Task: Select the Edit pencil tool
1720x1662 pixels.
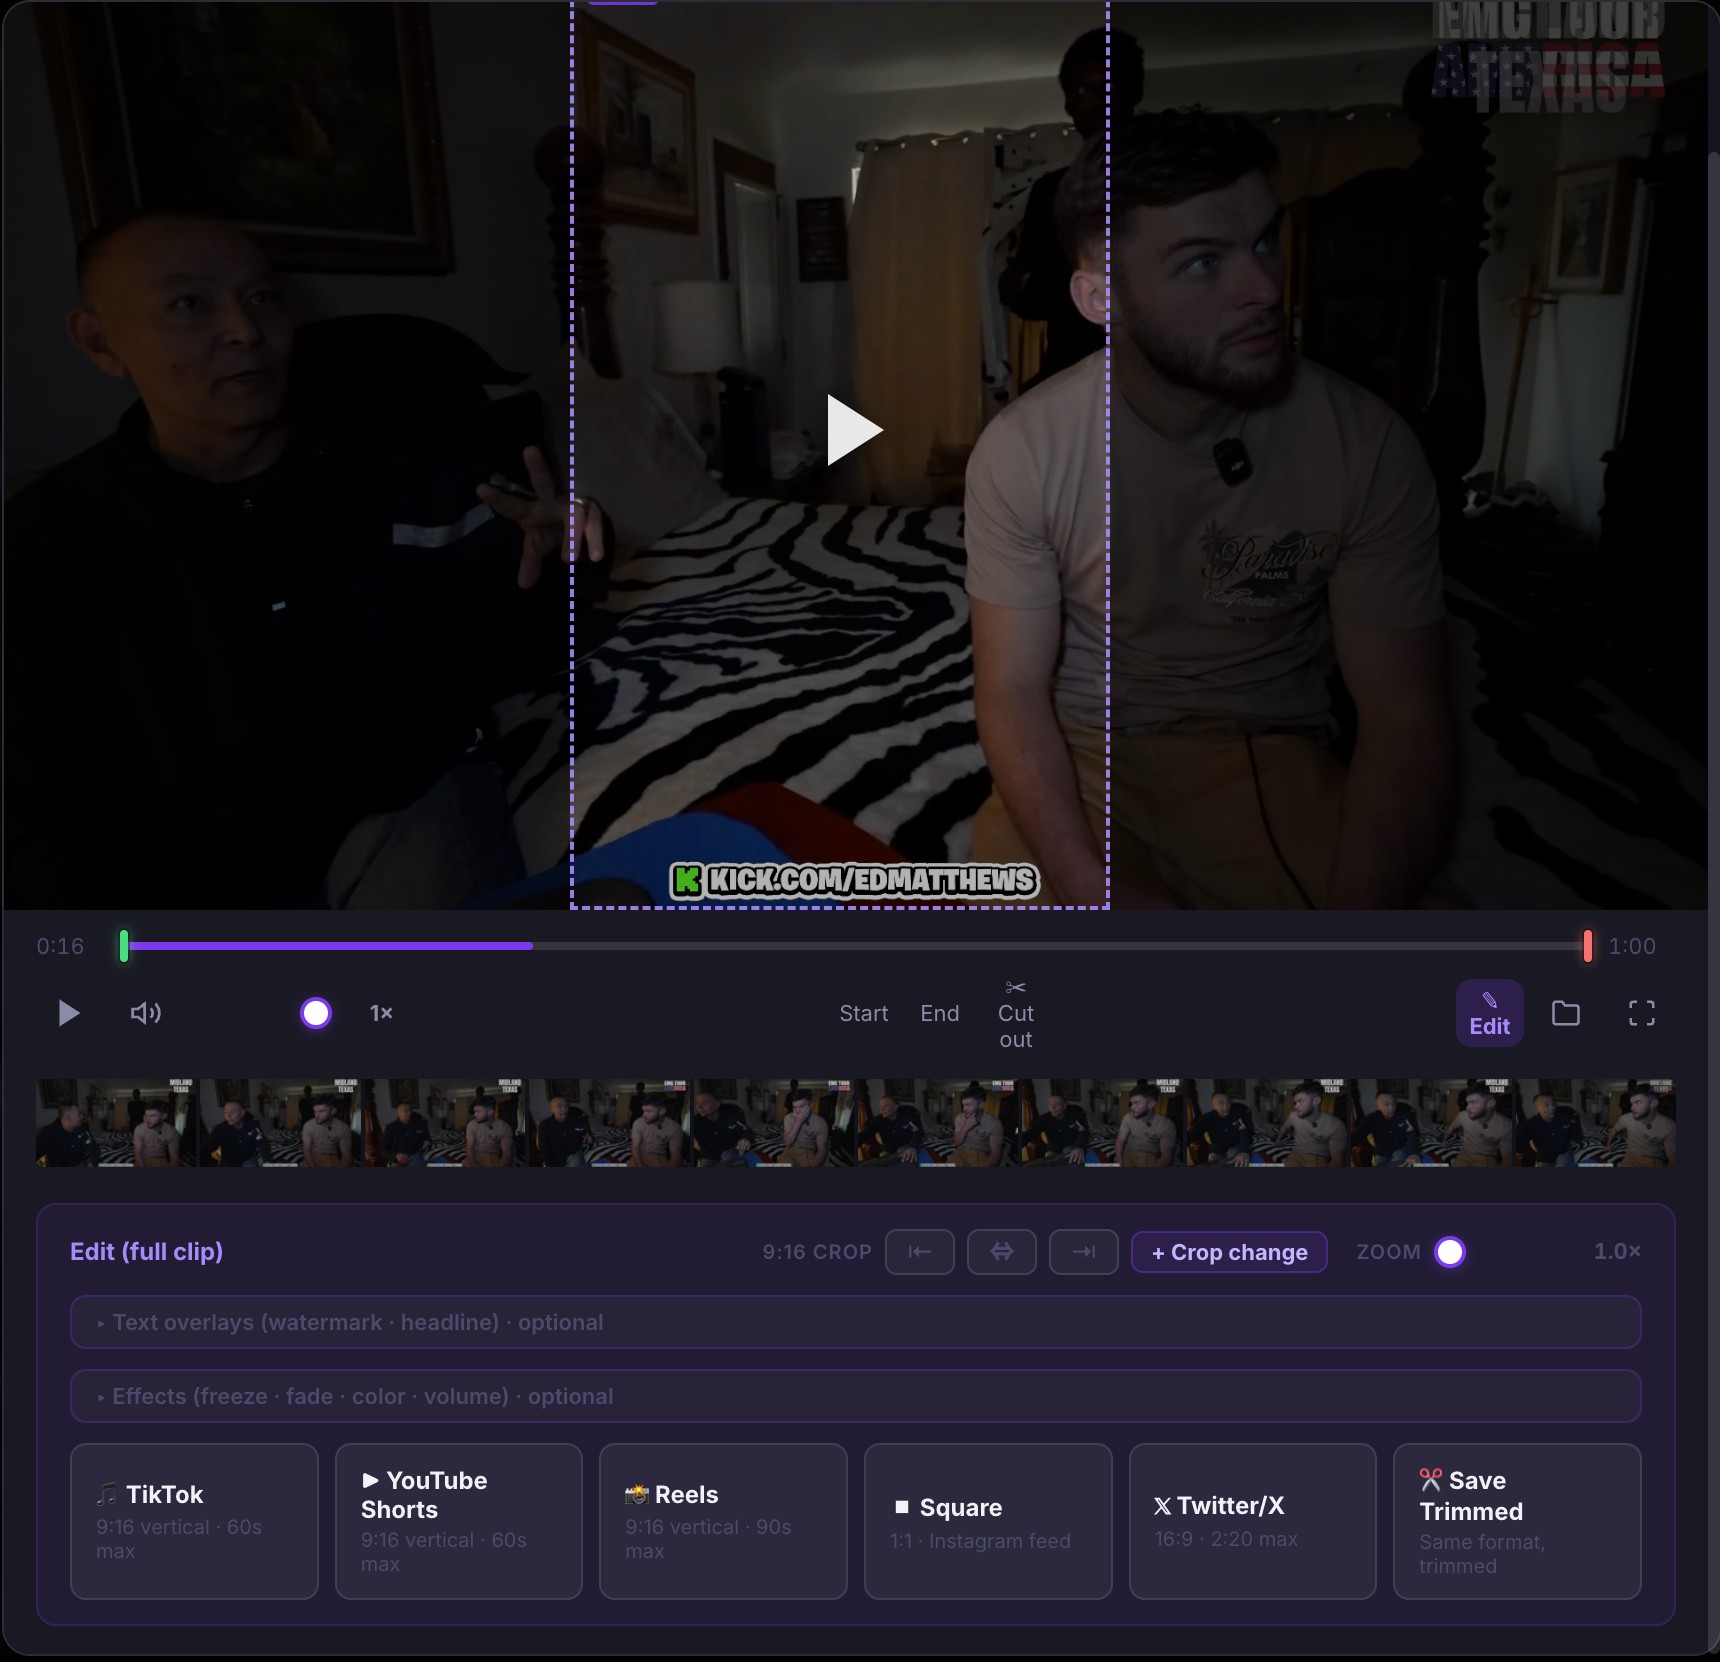Action: click(1489, 1013)
